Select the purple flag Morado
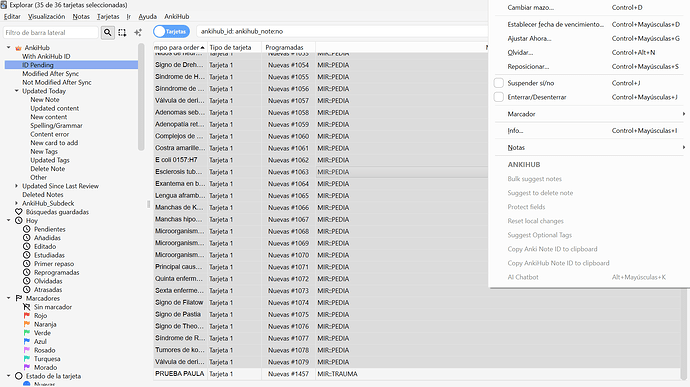The height and width of the screenshot is (387, 690). [x=27, y=367]
